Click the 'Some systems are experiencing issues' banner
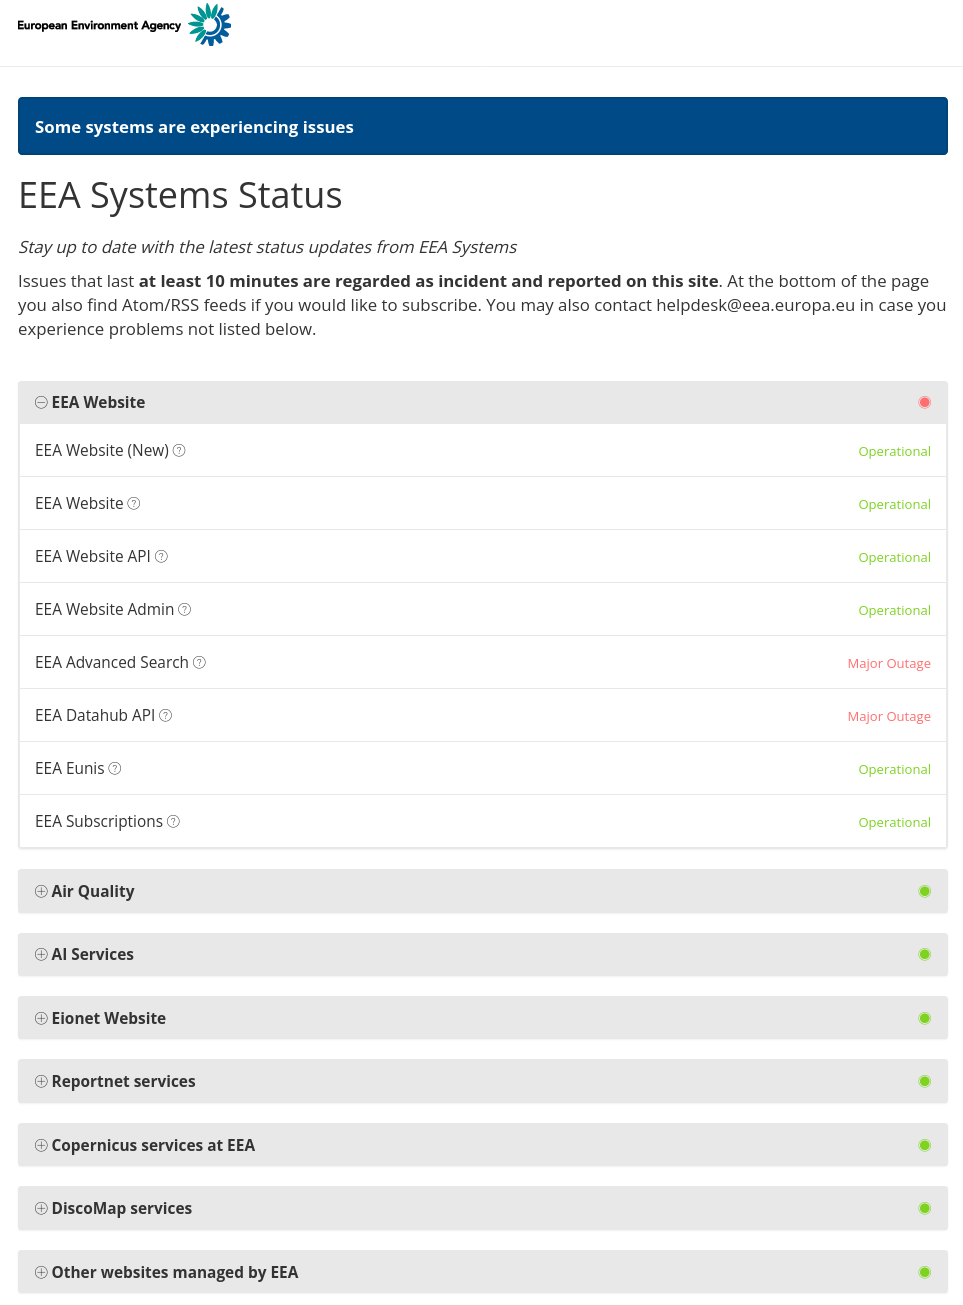Viewport: 963px width, 1305px height. (x=482, y=127)
